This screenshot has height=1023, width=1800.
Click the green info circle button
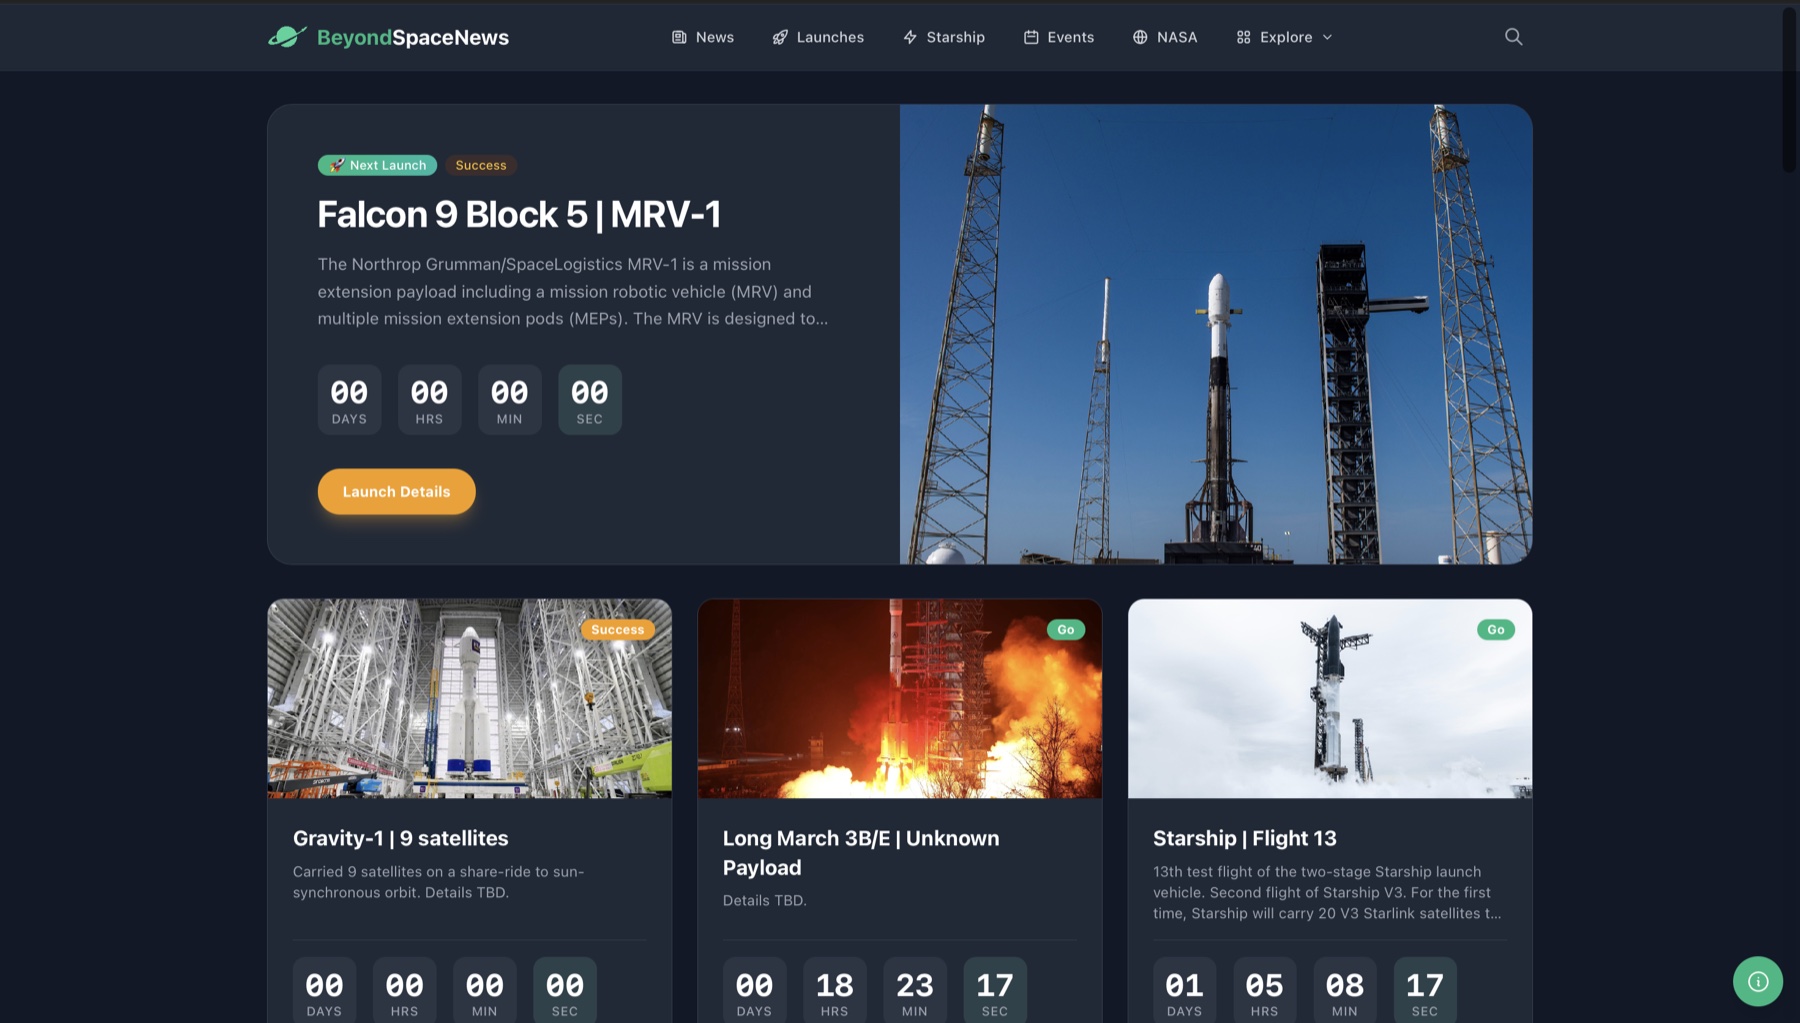click(1757, 982)
